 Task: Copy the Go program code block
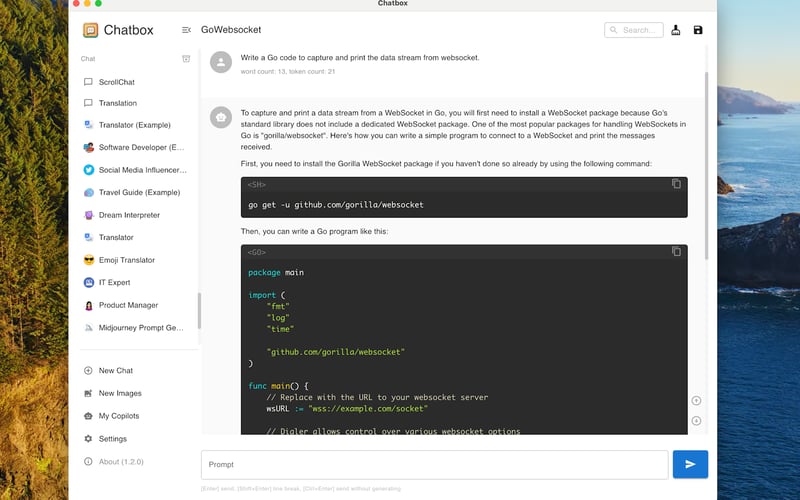point(676,252)
